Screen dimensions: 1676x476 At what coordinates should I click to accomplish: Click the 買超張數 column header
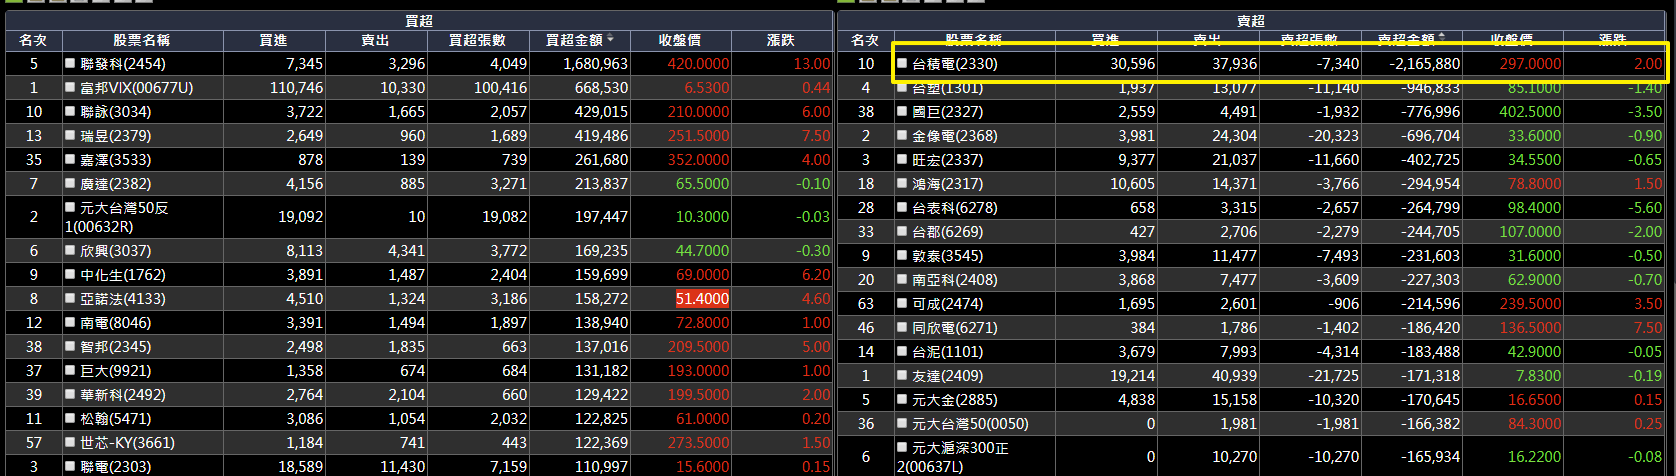(x=478, y=40)
